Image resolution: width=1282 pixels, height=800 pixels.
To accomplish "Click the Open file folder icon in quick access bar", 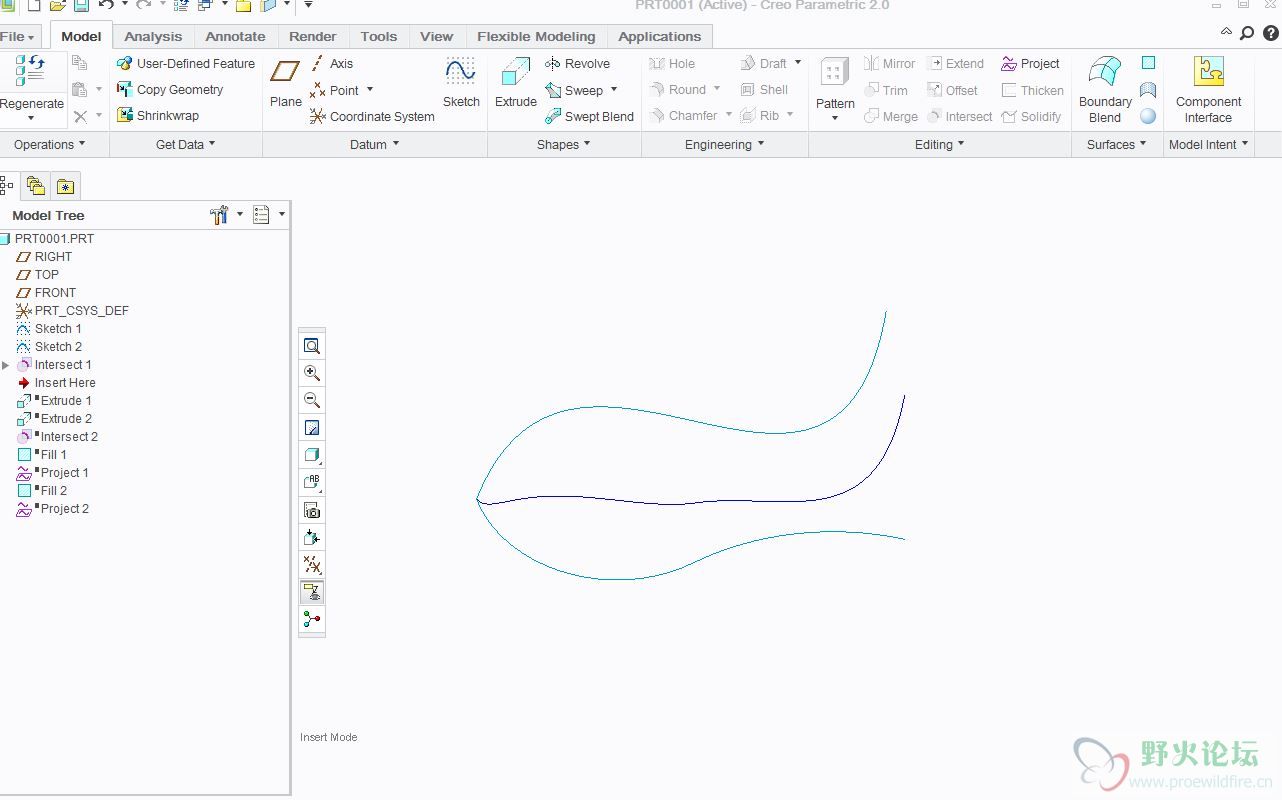I will coord(58,6).
